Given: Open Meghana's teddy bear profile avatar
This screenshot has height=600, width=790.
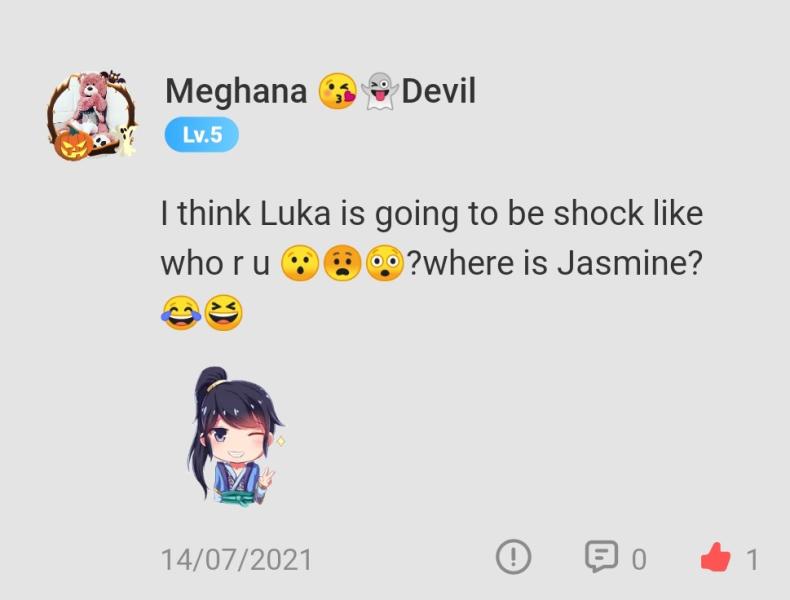Looking at the screenshot, I should tap(93, 116).
